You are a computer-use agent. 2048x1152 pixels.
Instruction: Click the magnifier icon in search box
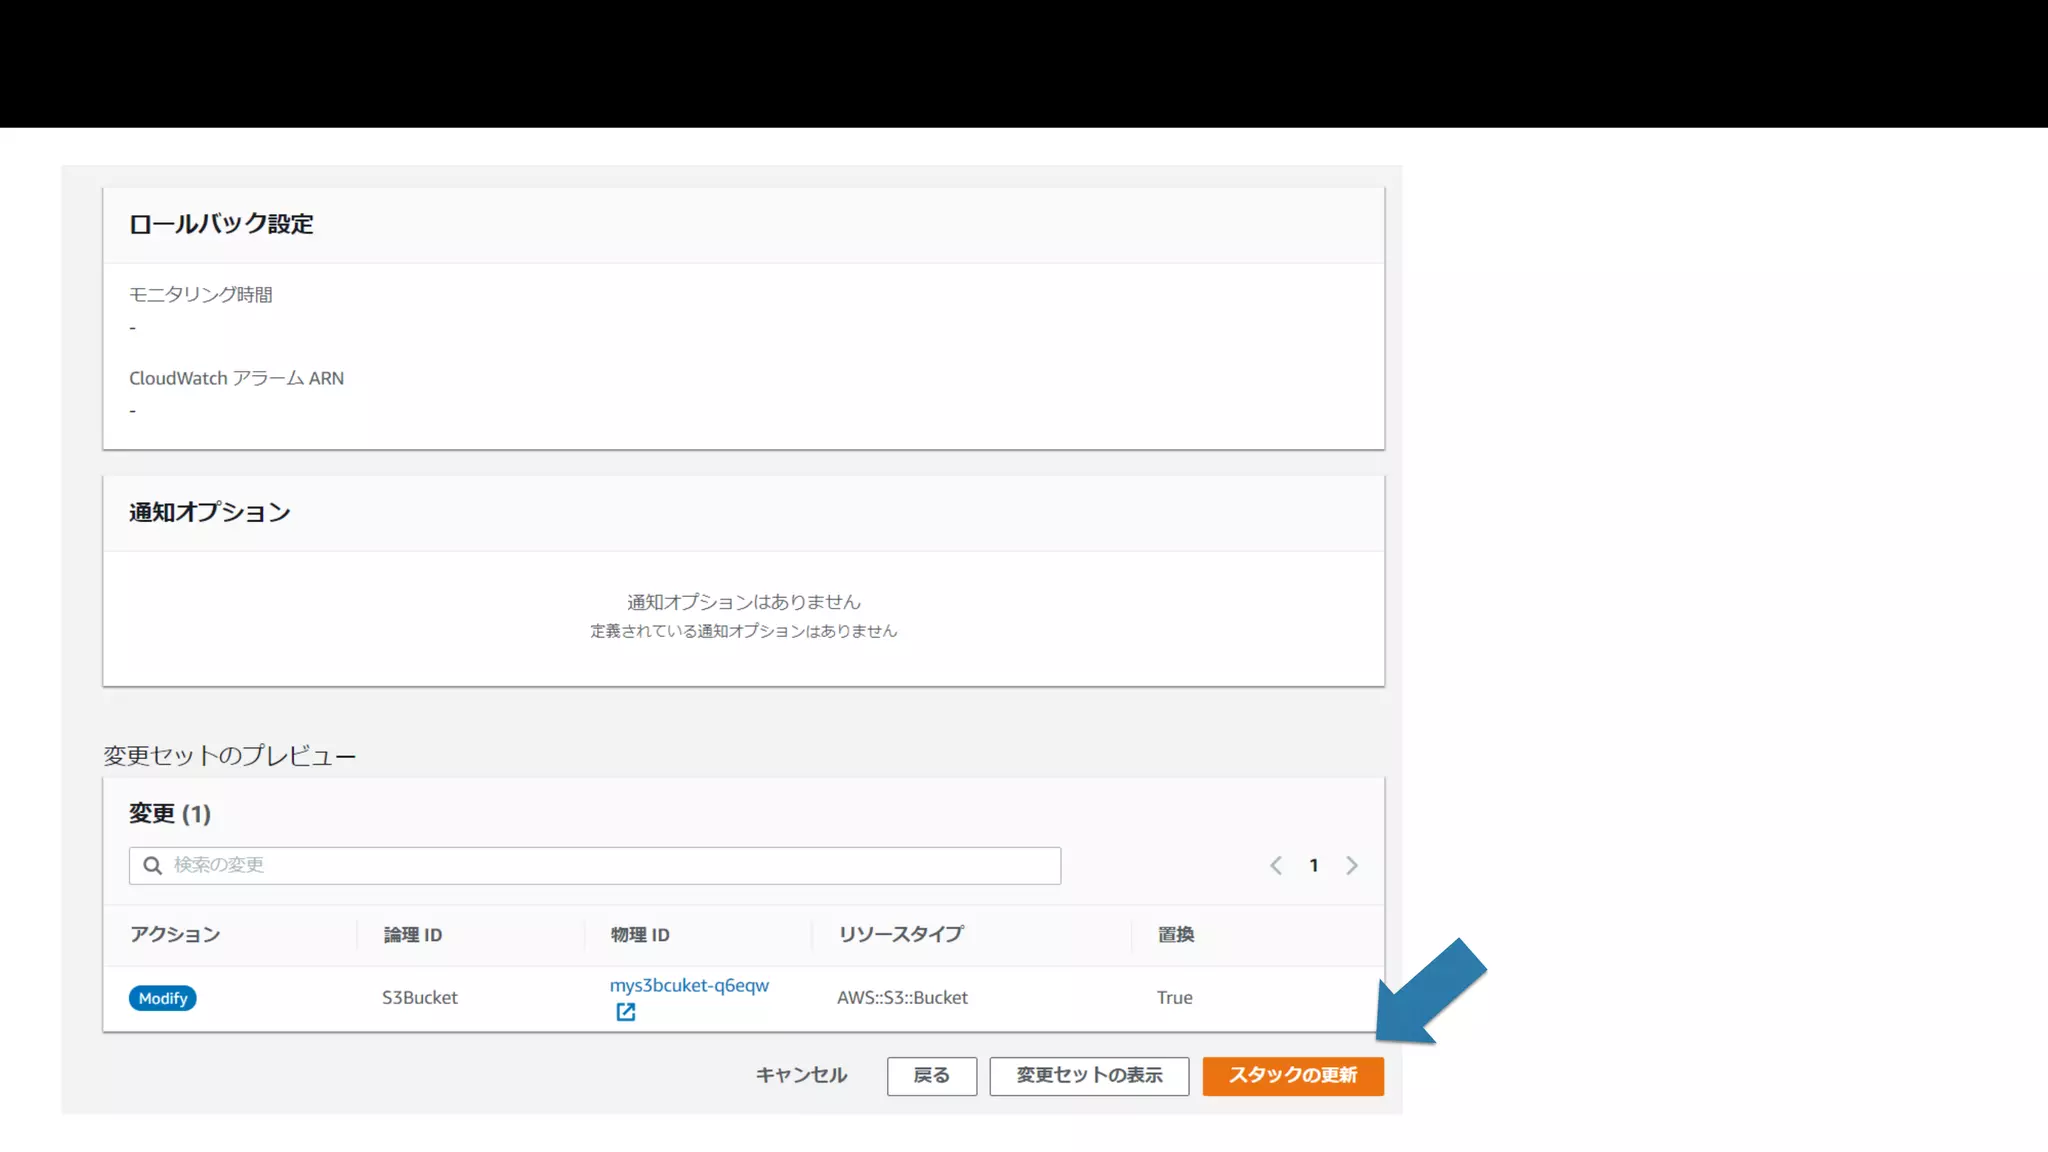coord(152,865)
